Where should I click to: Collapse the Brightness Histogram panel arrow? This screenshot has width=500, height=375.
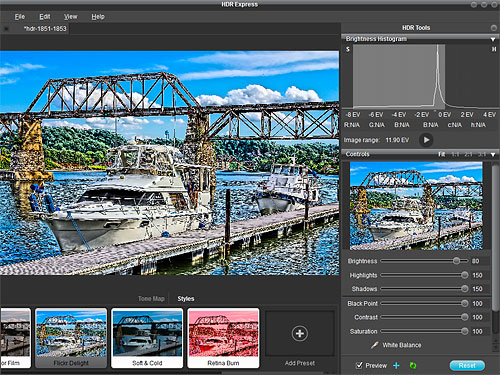click(493, 39)
